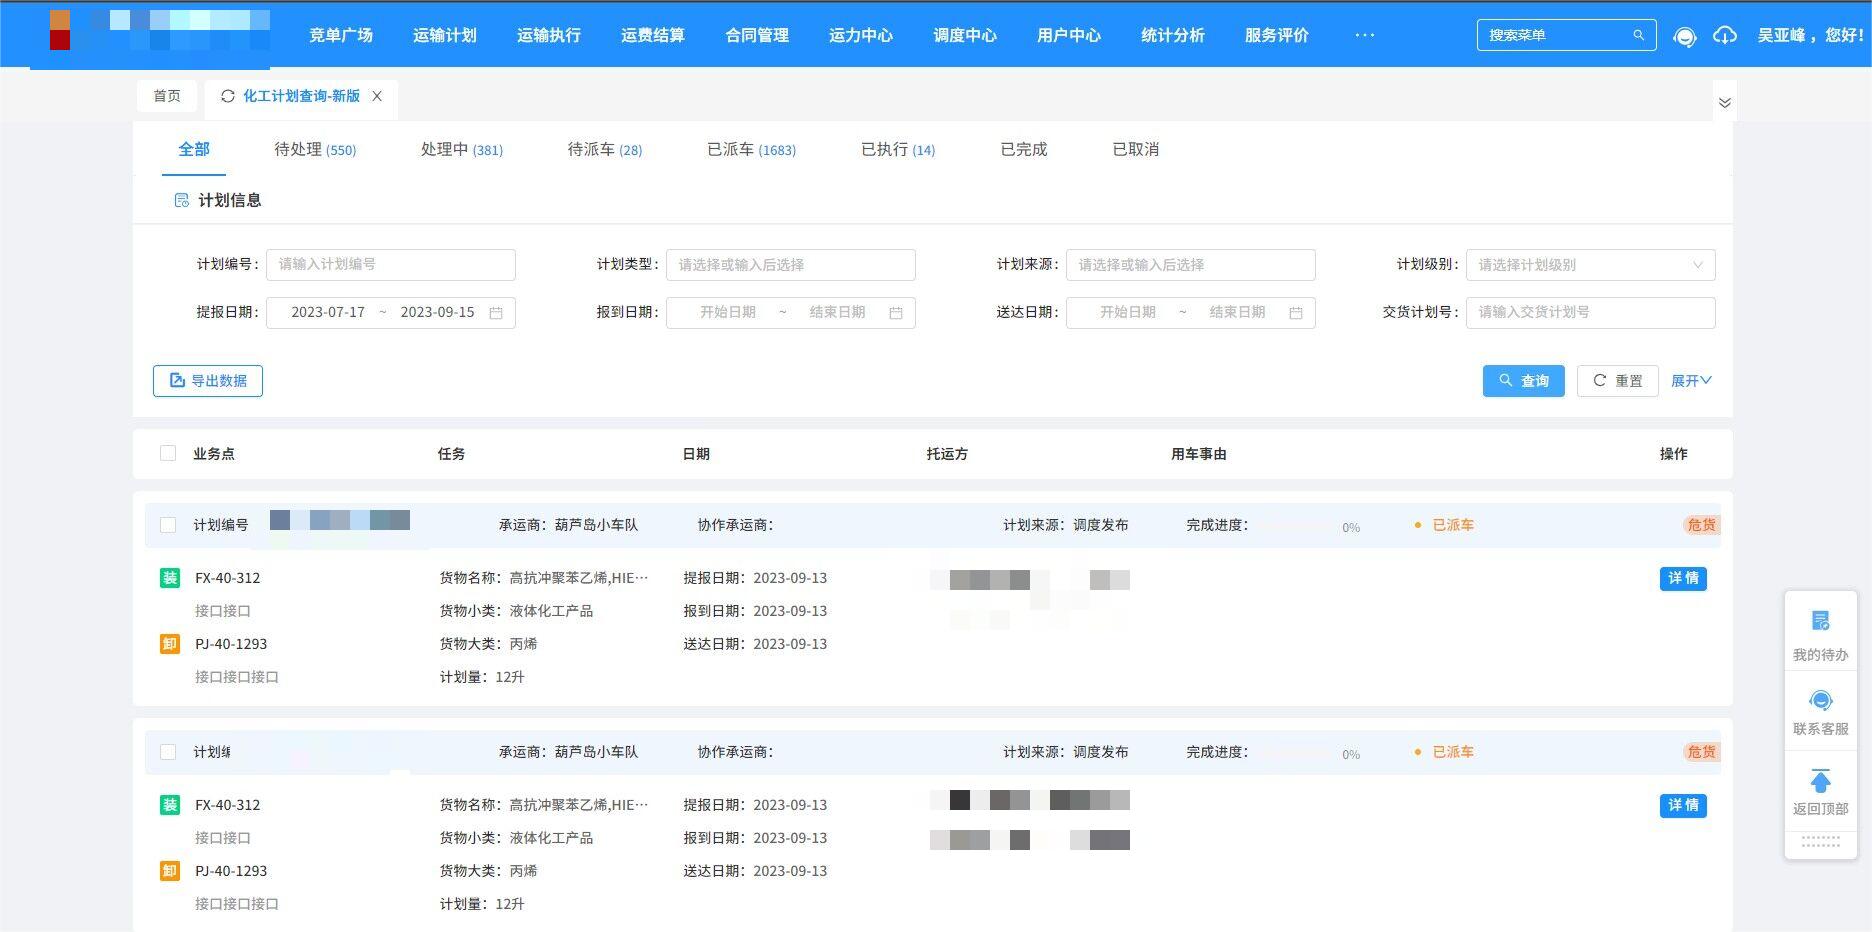Focus the 交货计划号 input field
The width and height of the screenshot is (1872, 932).
coord(1590,313)
